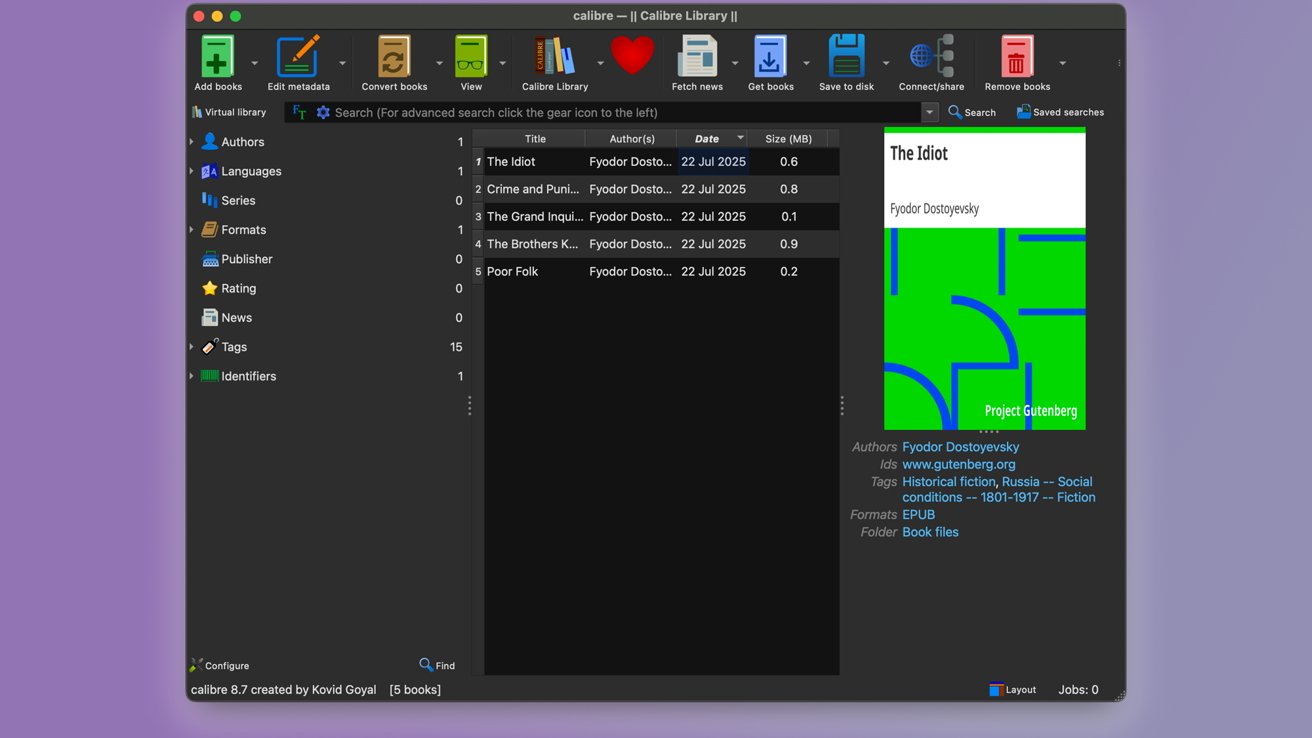Open the EPUB format link
The width and height of the screenshot is (1312, 738).
[x=918, y=515]
